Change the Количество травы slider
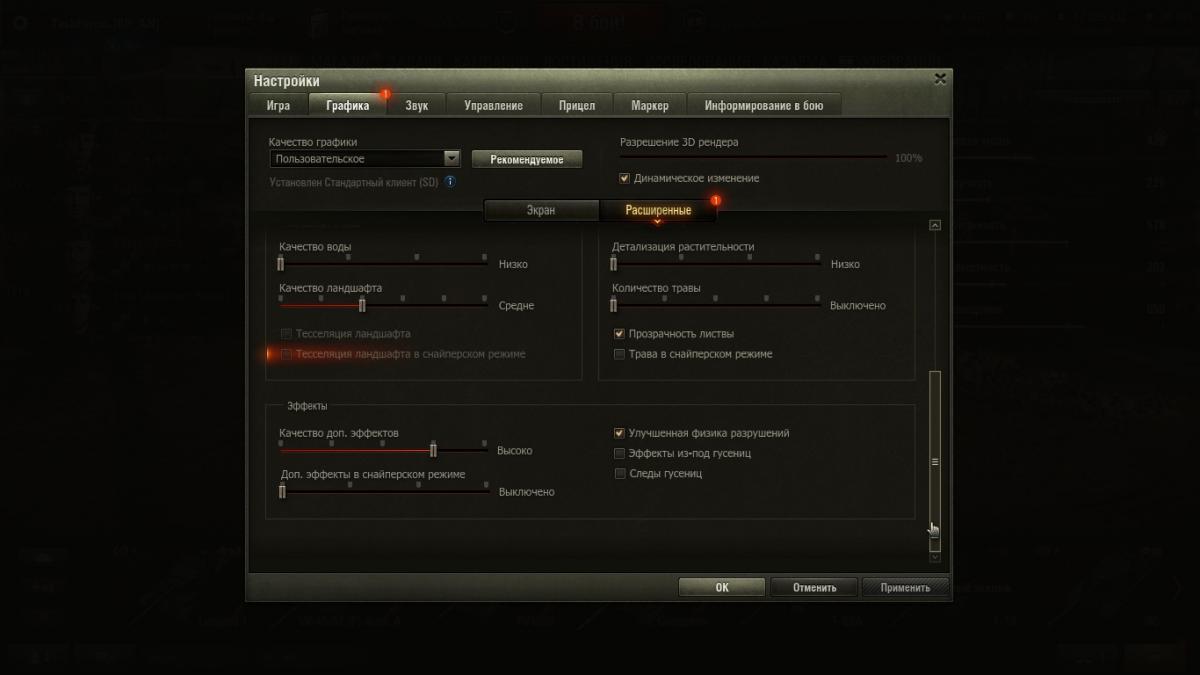 click(716, 305)
